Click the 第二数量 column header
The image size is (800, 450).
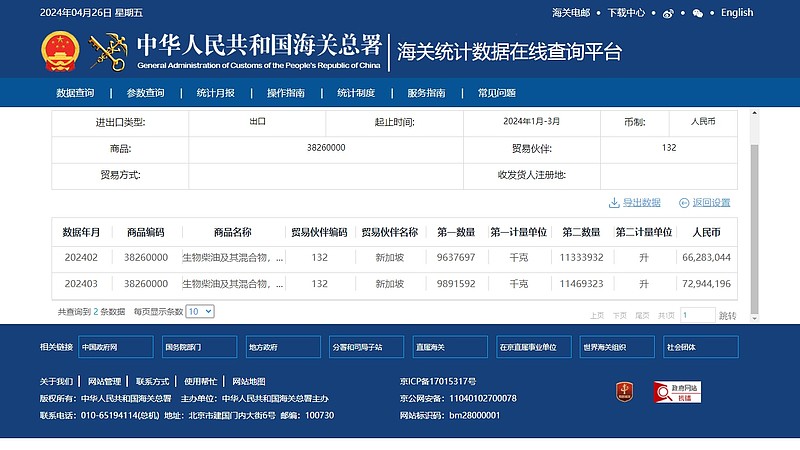coord(582,233)
